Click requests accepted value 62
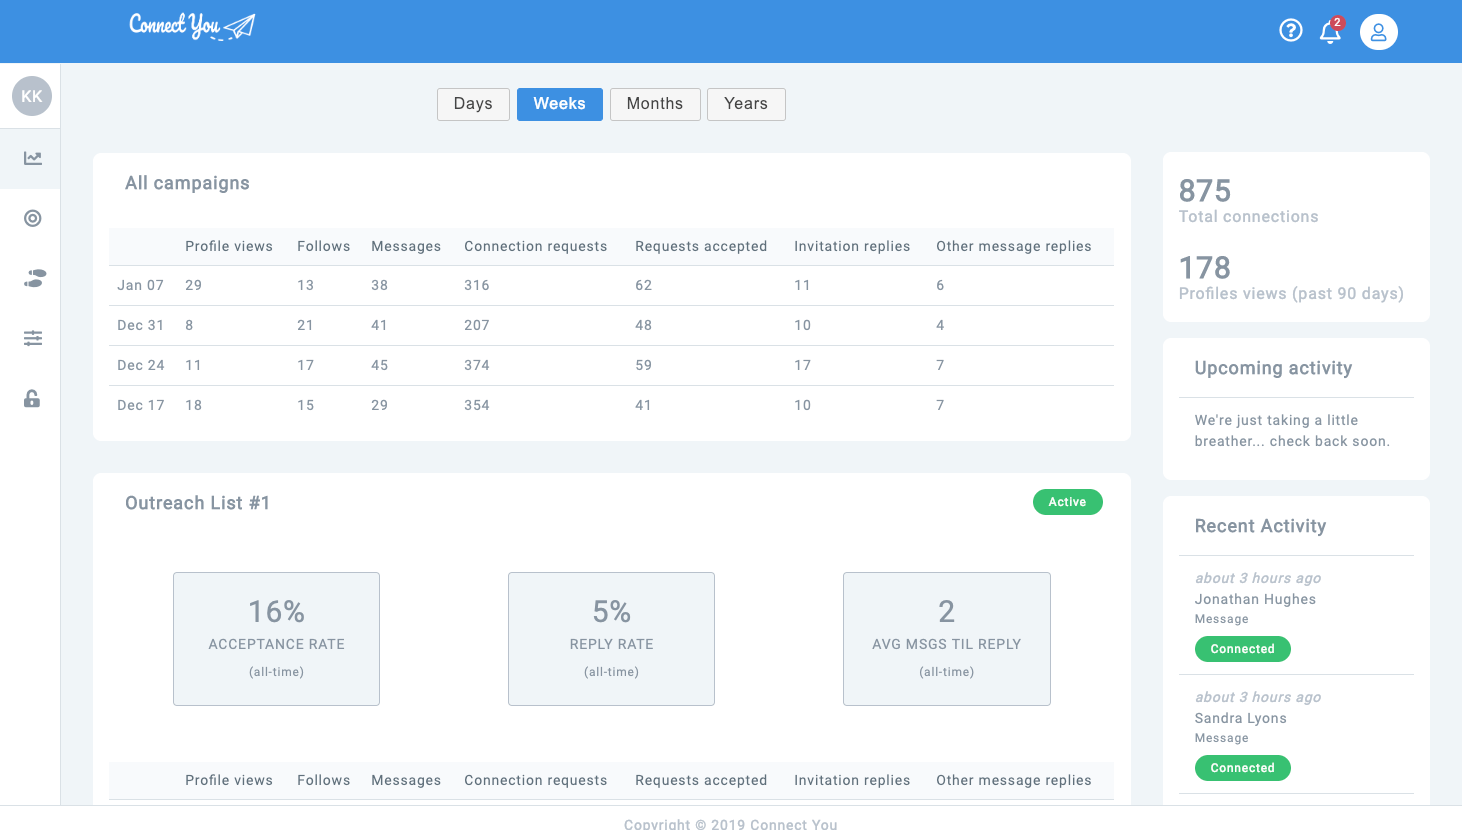Screen dimensions: 1462x830 point(643,285)
